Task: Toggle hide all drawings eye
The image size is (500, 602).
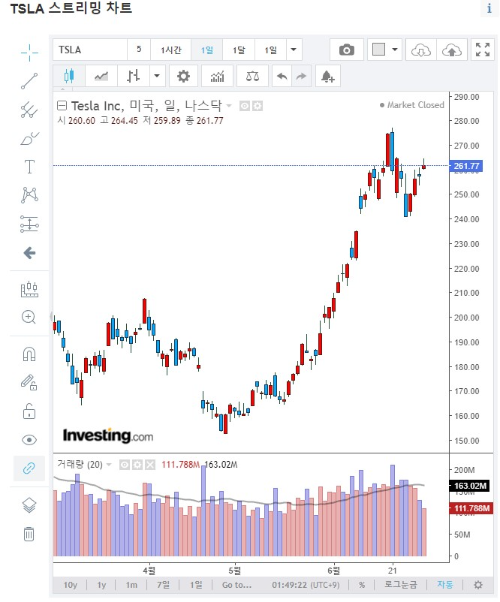Action: 29,440
